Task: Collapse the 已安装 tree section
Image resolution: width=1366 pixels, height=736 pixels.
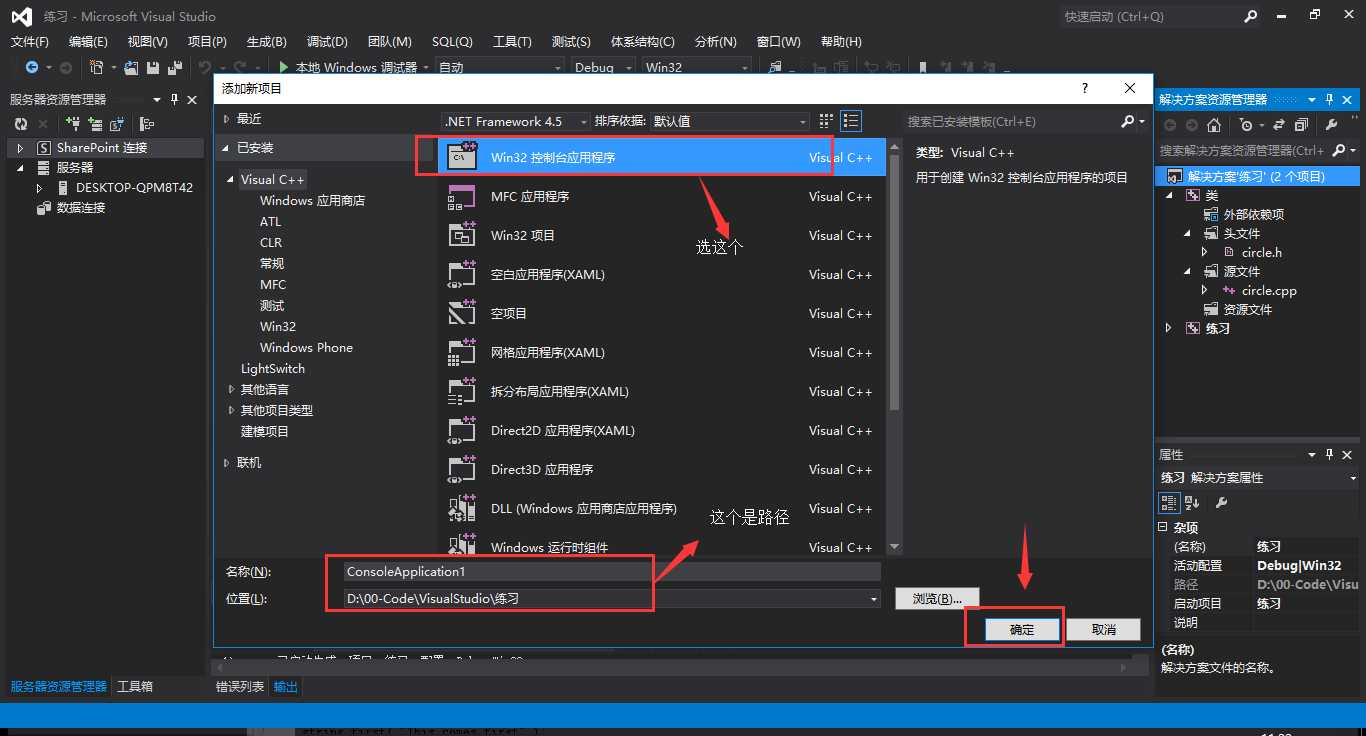Action: pos(226,148)
